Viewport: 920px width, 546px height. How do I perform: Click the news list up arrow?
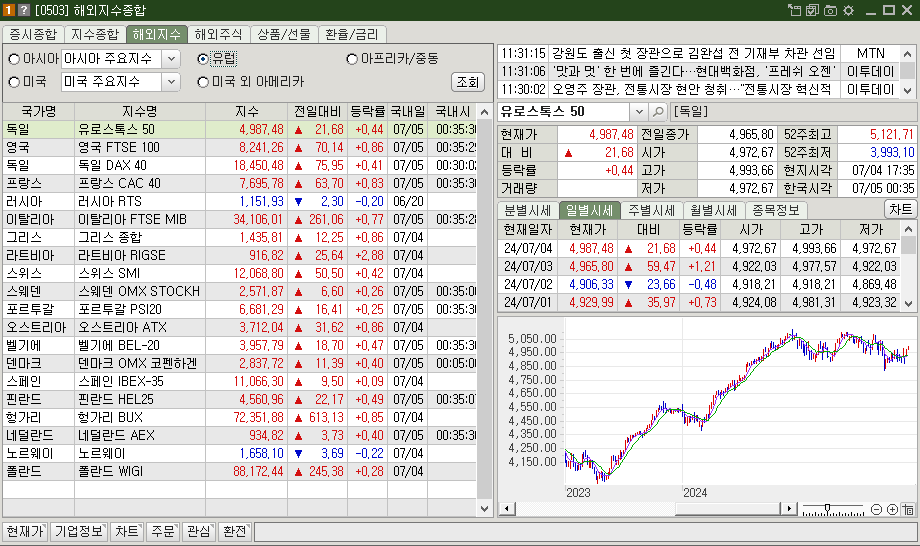[908, 54]
